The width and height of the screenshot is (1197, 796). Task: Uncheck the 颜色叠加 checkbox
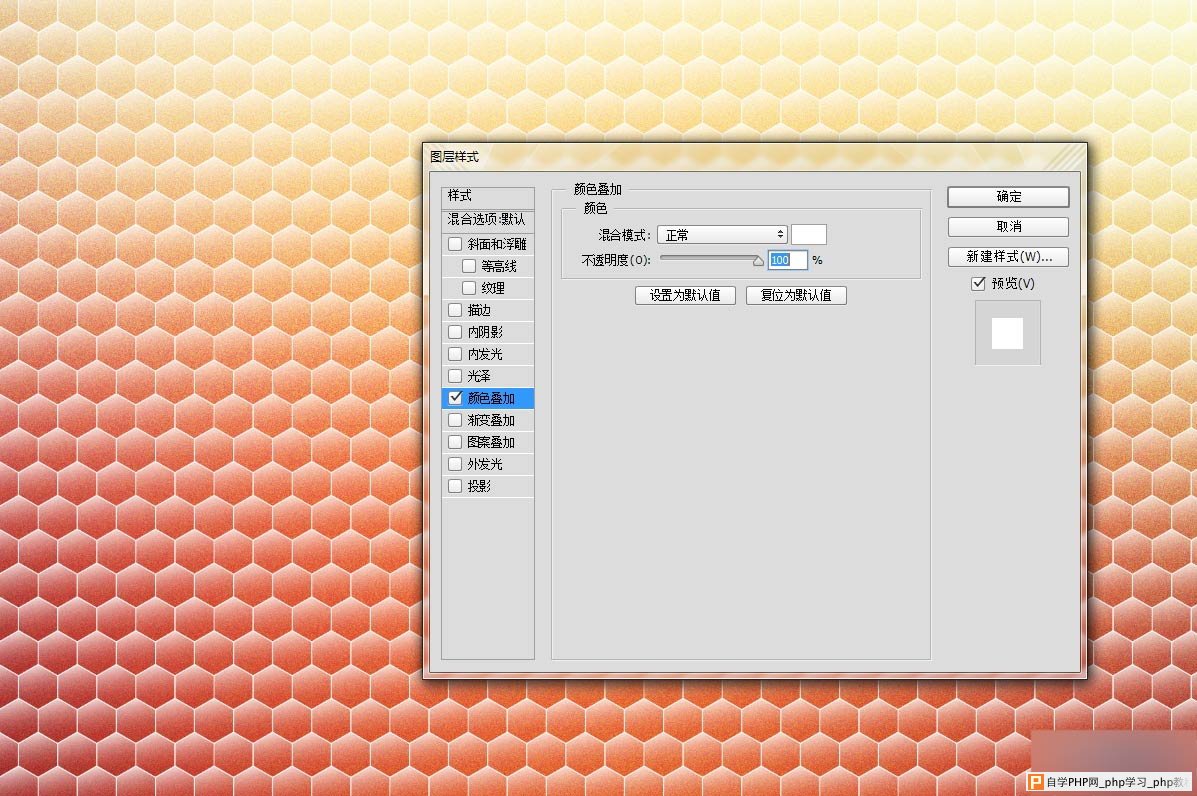click(455, 398)
